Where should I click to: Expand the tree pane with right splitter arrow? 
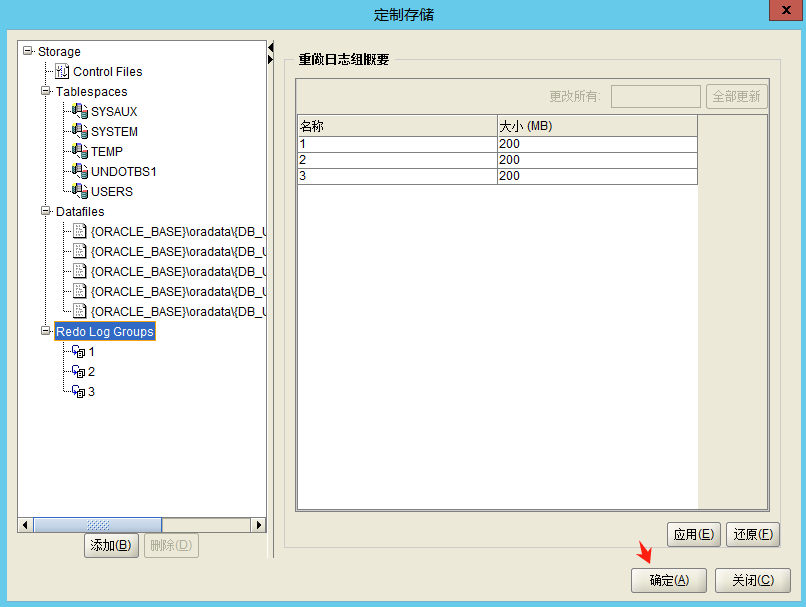270,60
